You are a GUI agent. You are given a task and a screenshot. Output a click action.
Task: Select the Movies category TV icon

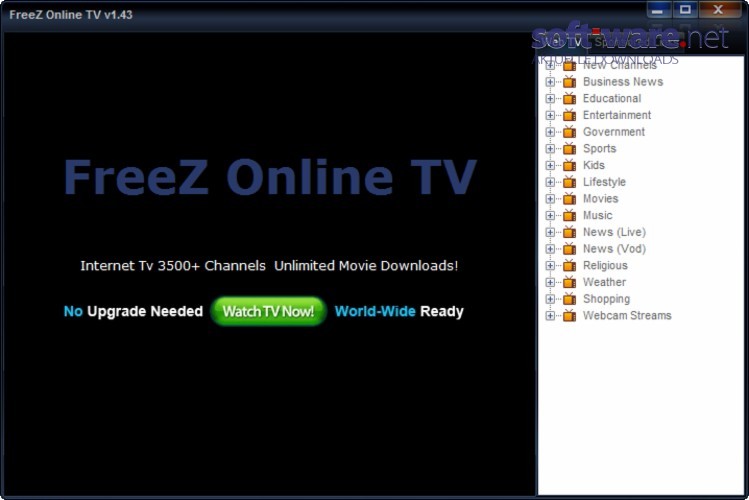pos(569,199)
